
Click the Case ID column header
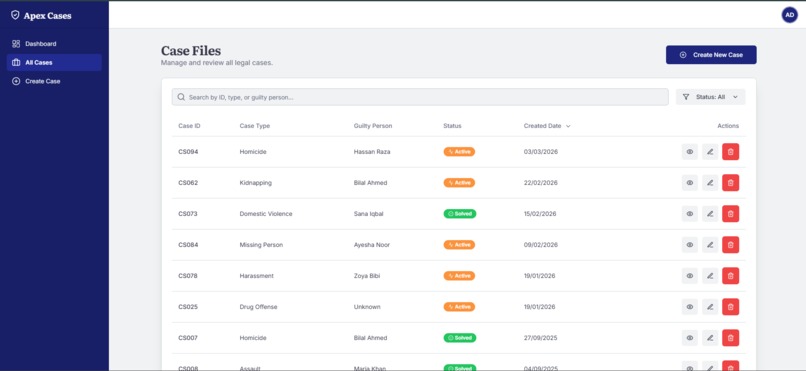[x=189, y=126]
